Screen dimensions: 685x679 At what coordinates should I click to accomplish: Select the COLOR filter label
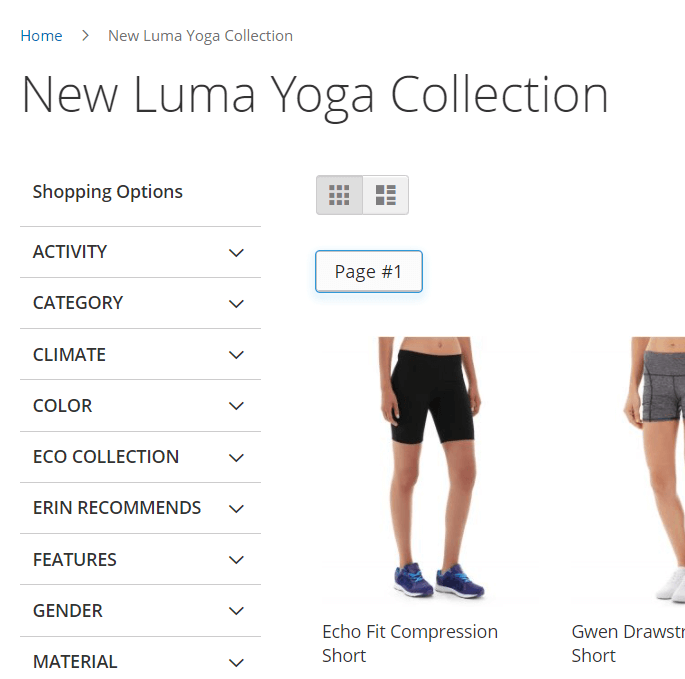62,406
